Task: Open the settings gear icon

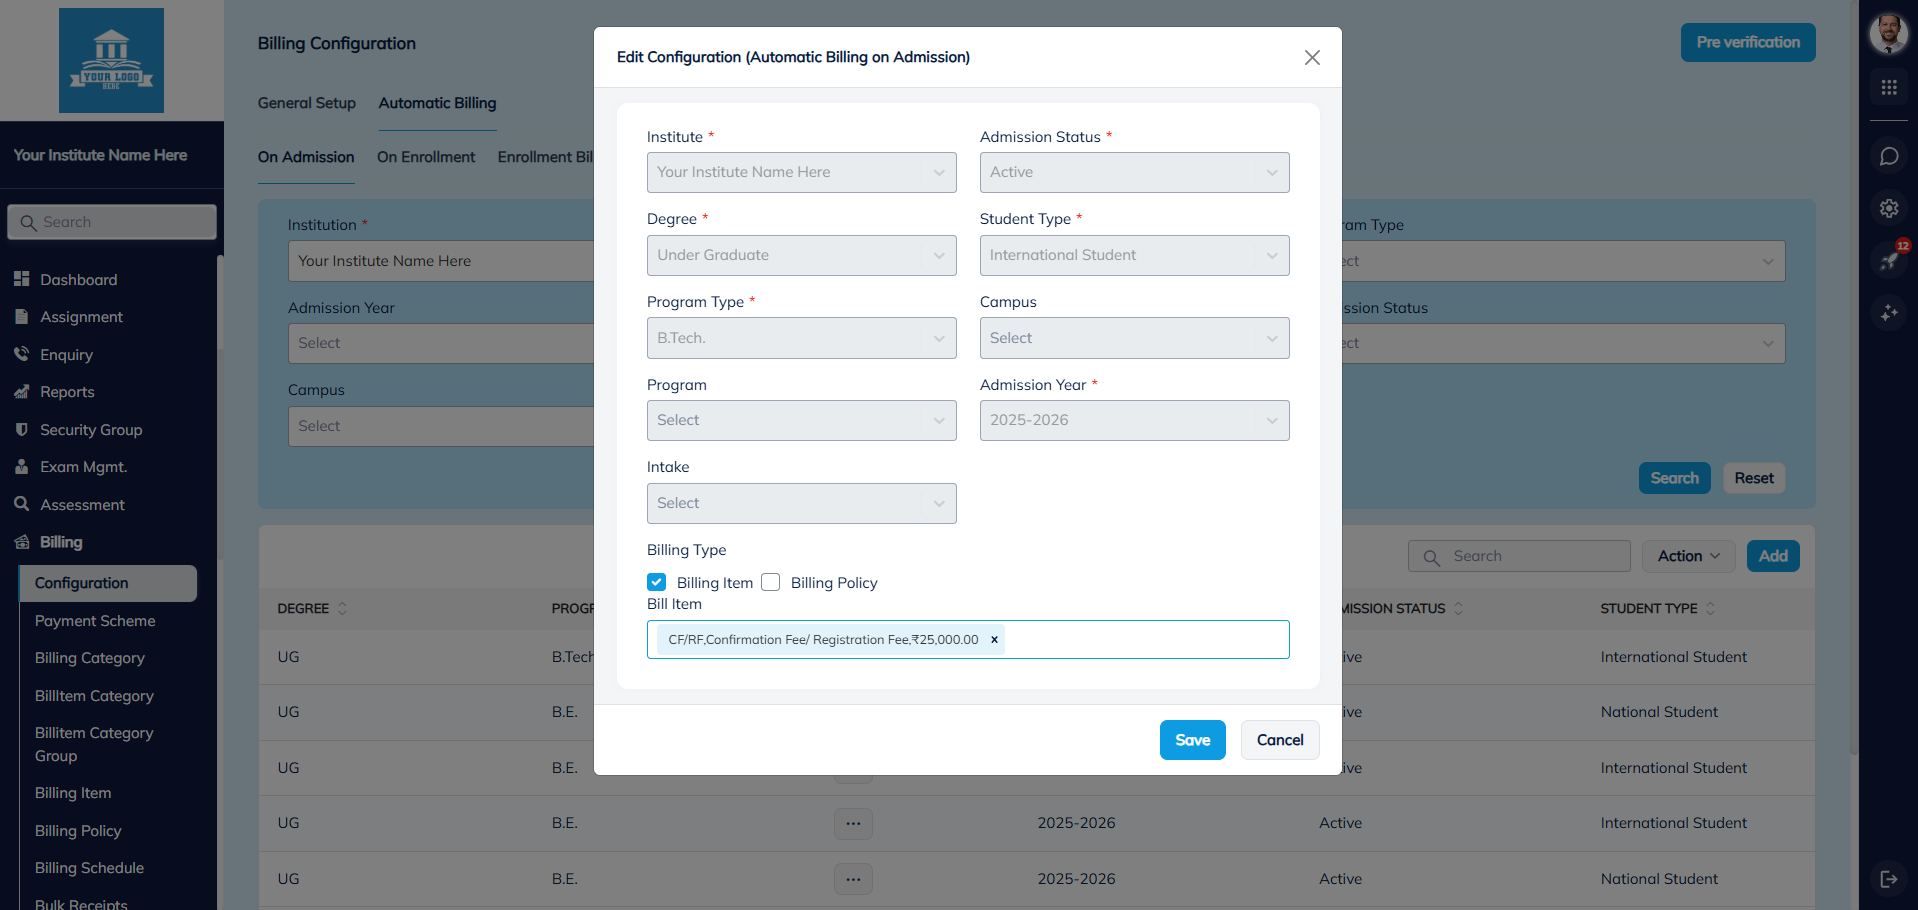Action: [1888, 208]
